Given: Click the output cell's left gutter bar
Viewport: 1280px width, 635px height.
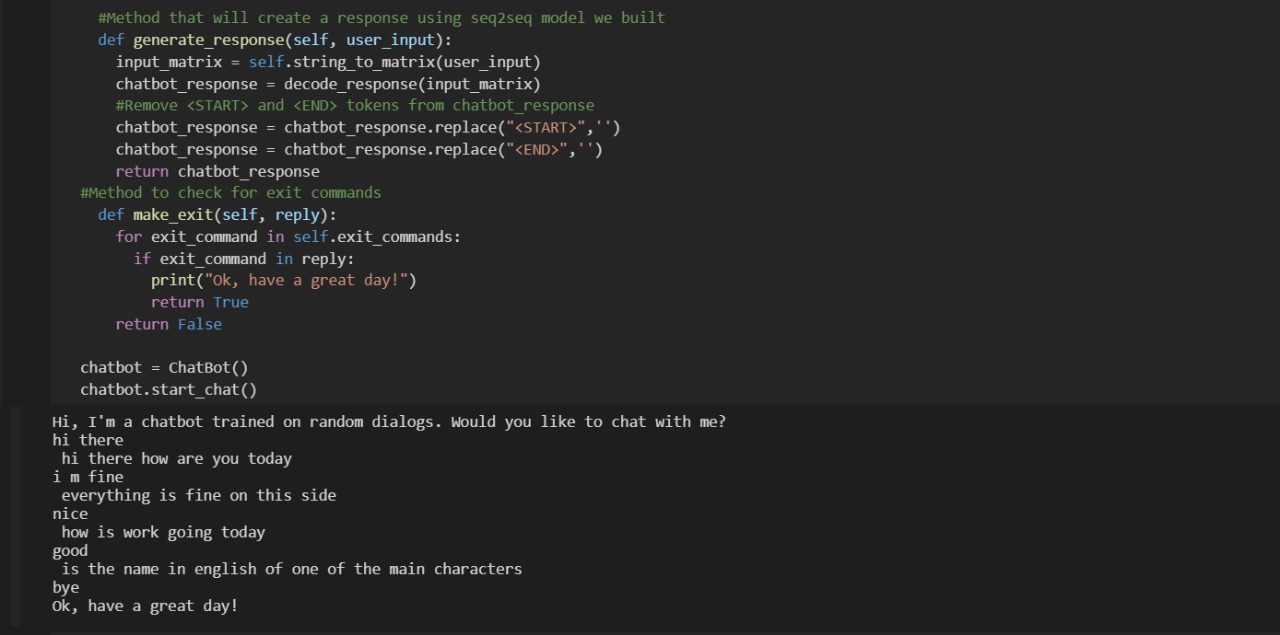Looking at the screenshot, I should point(15,518).
